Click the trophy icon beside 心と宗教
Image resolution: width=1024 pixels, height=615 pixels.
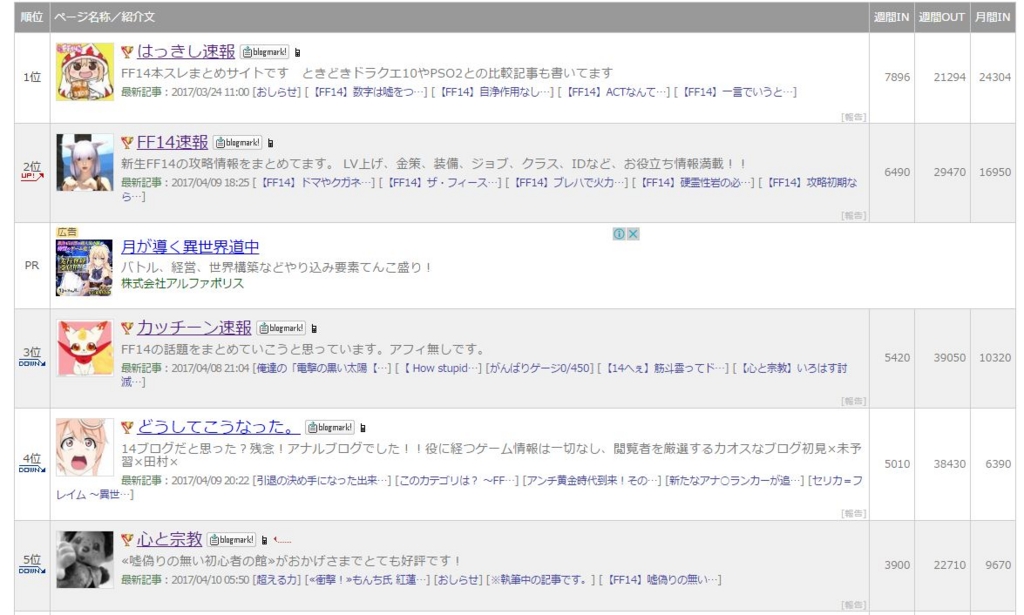click(127, 539)
